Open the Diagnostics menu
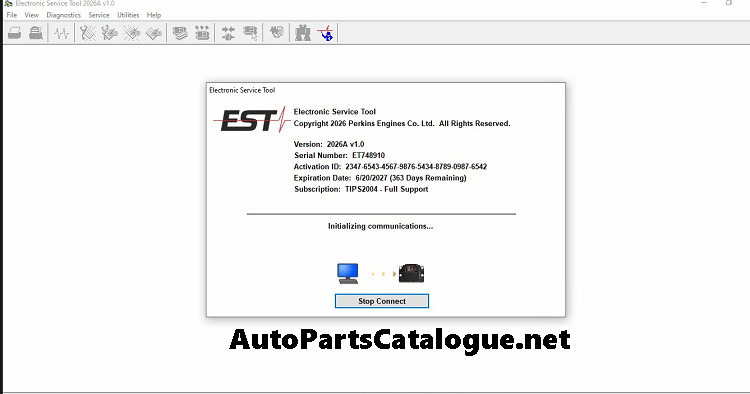750x394 pixels. [x=64, y=15]
